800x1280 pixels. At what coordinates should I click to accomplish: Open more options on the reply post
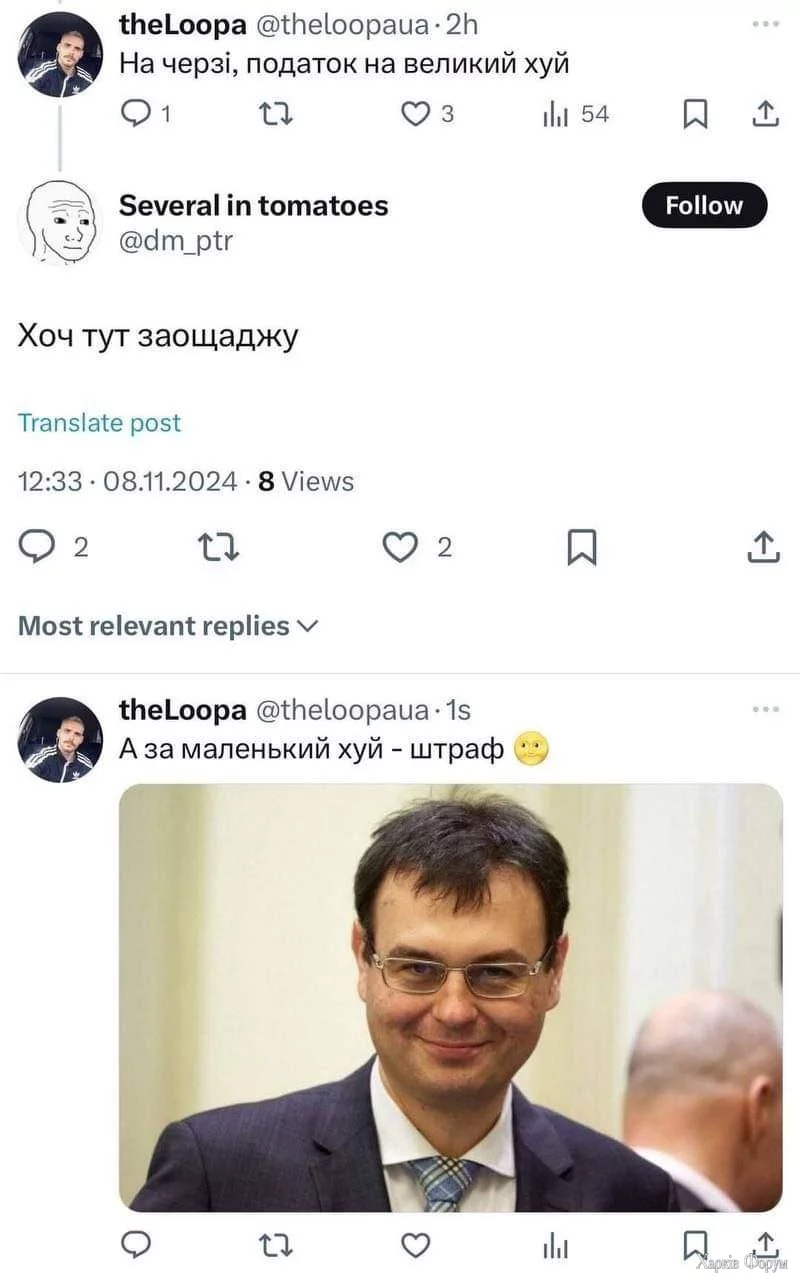[x=765, y=709]
